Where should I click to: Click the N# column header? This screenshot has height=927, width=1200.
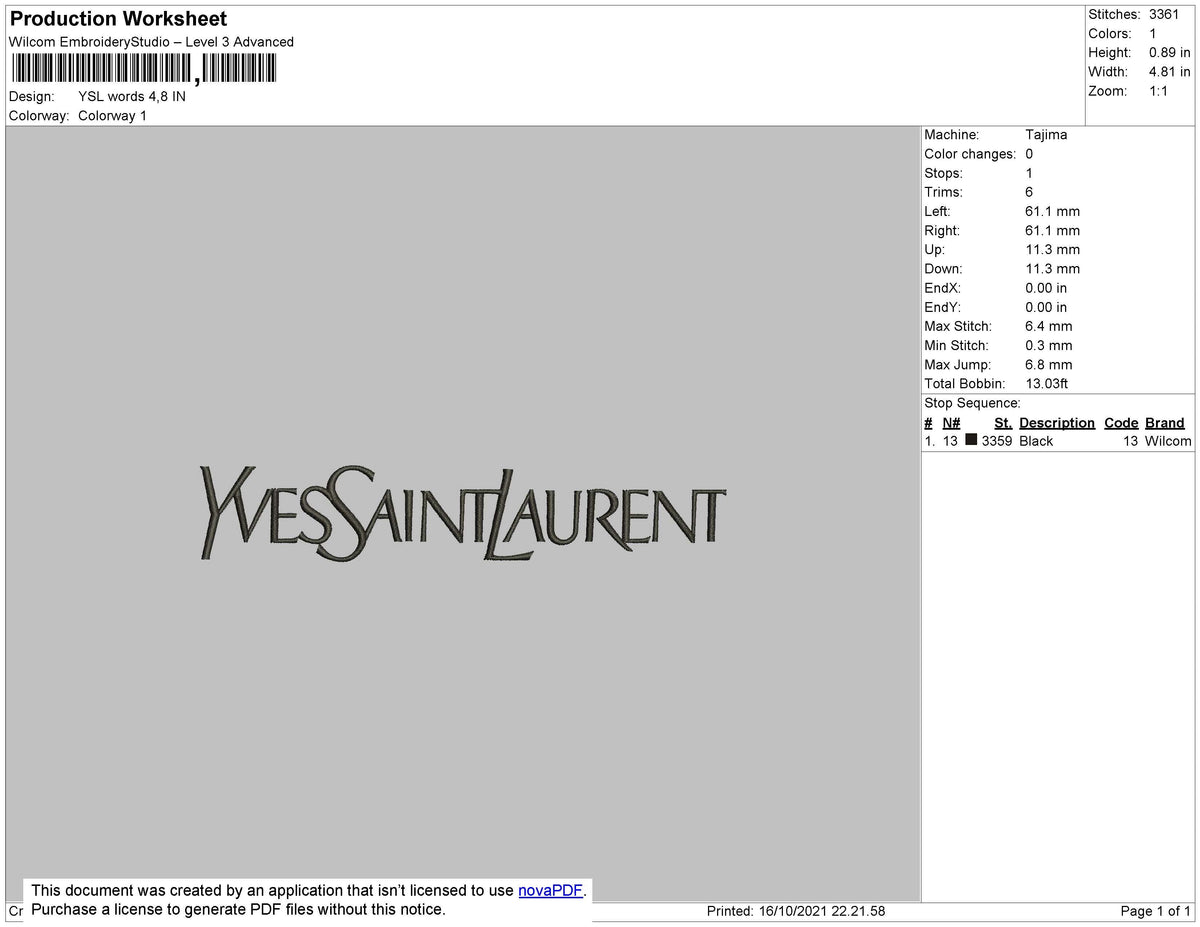point(950,422)
